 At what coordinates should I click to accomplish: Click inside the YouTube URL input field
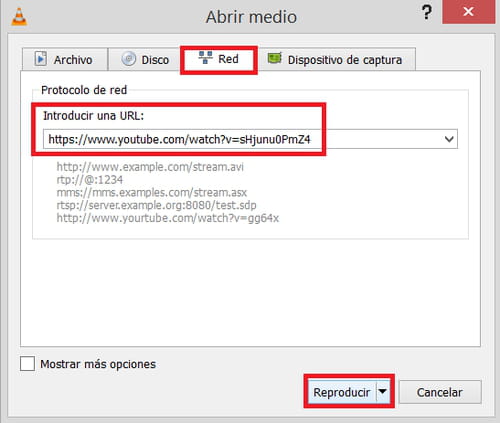(x=250, y=139)
